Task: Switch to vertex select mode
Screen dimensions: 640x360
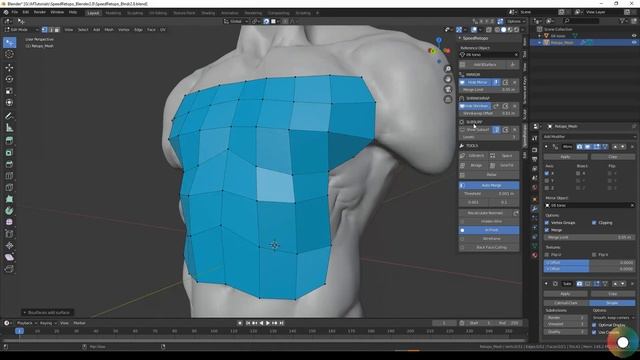Action: pos(44,30)
